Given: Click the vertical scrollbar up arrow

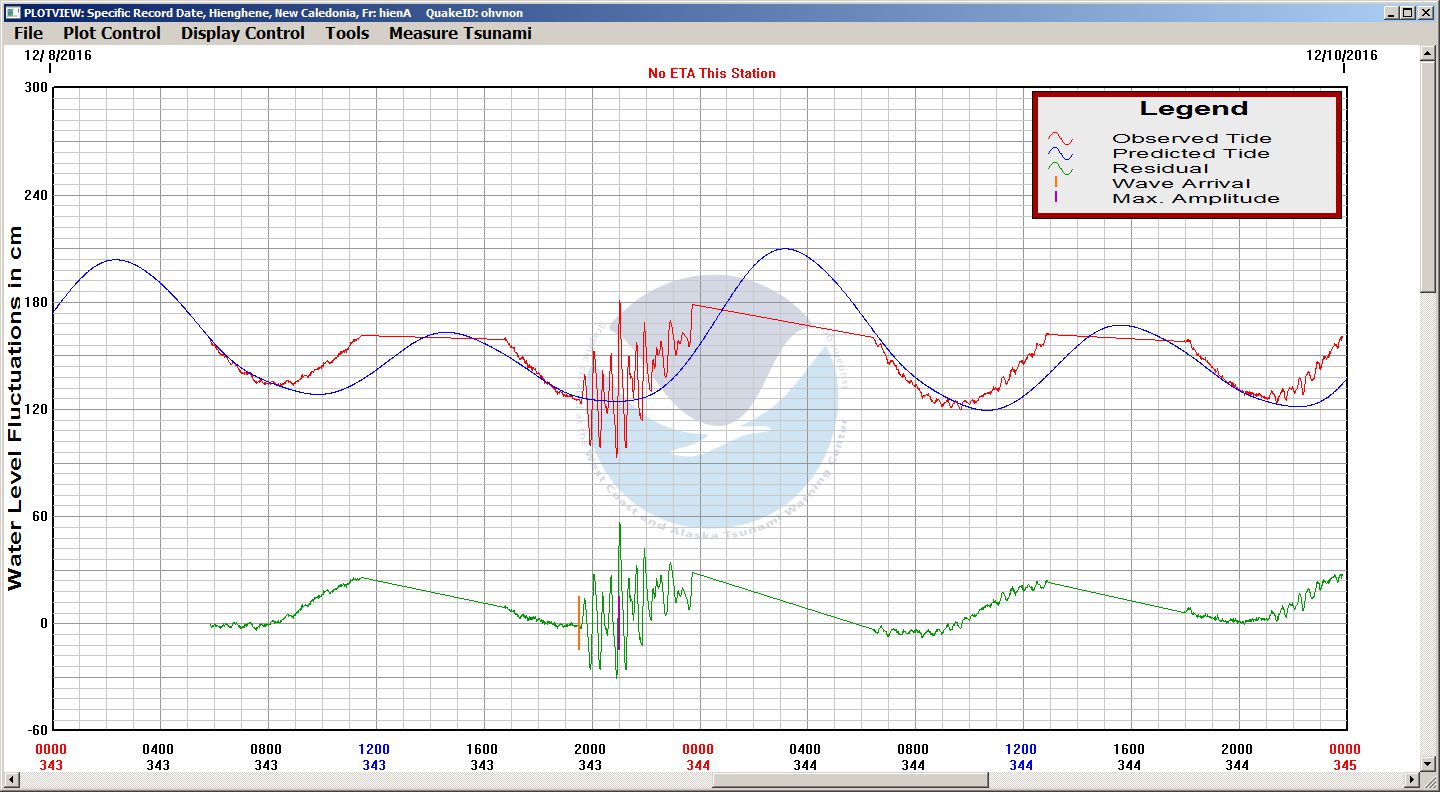Looking at the screenshot, I should (1428, 54).
